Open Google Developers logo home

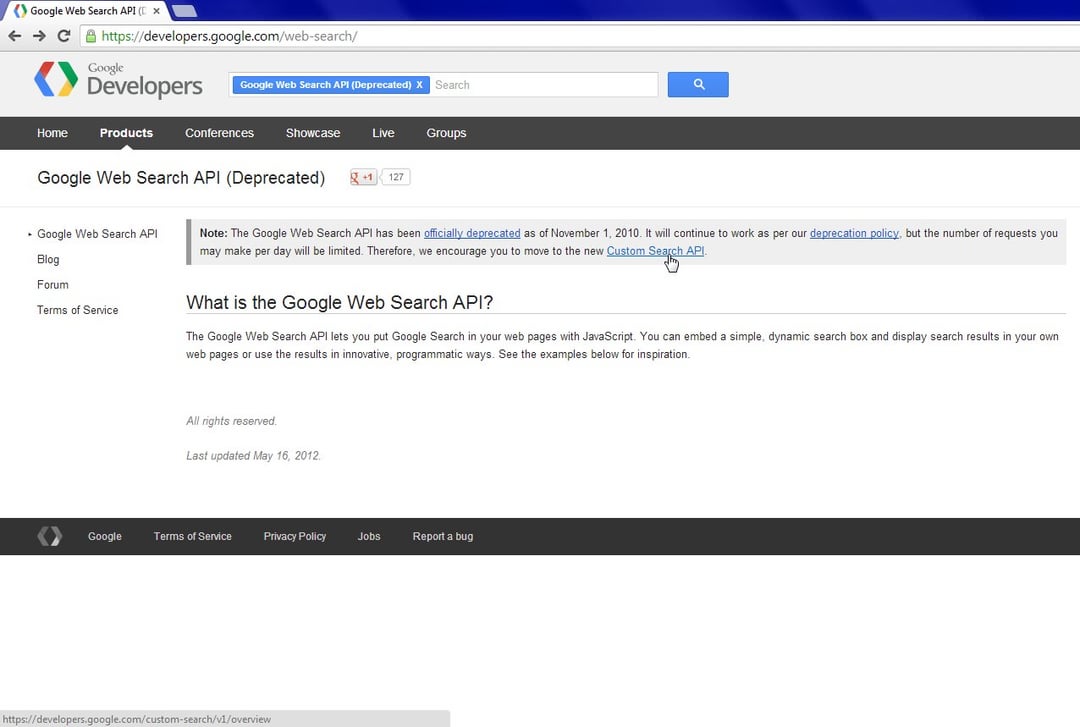point(118,80)
